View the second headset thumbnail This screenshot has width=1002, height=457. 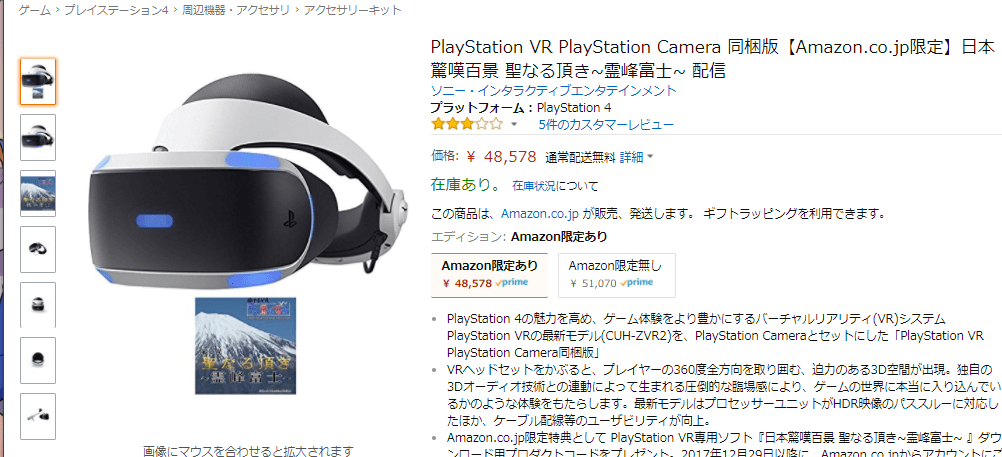pyautogui.click(x=38, y=137)
